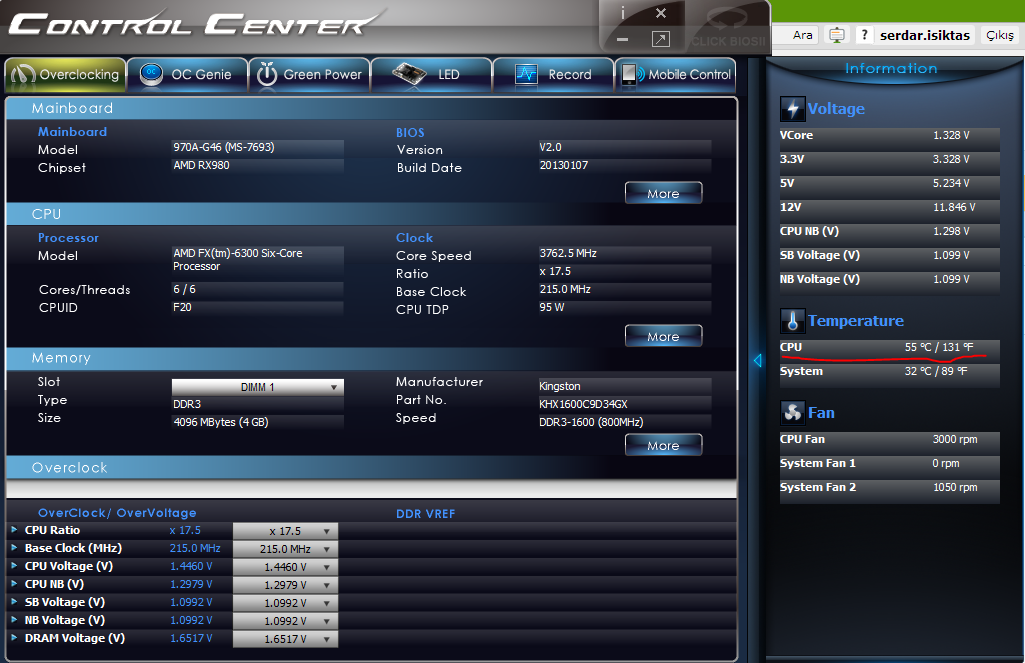
Task: Click the CPU temperature 55 °C / 131 °F
Action: click(939, 347)
